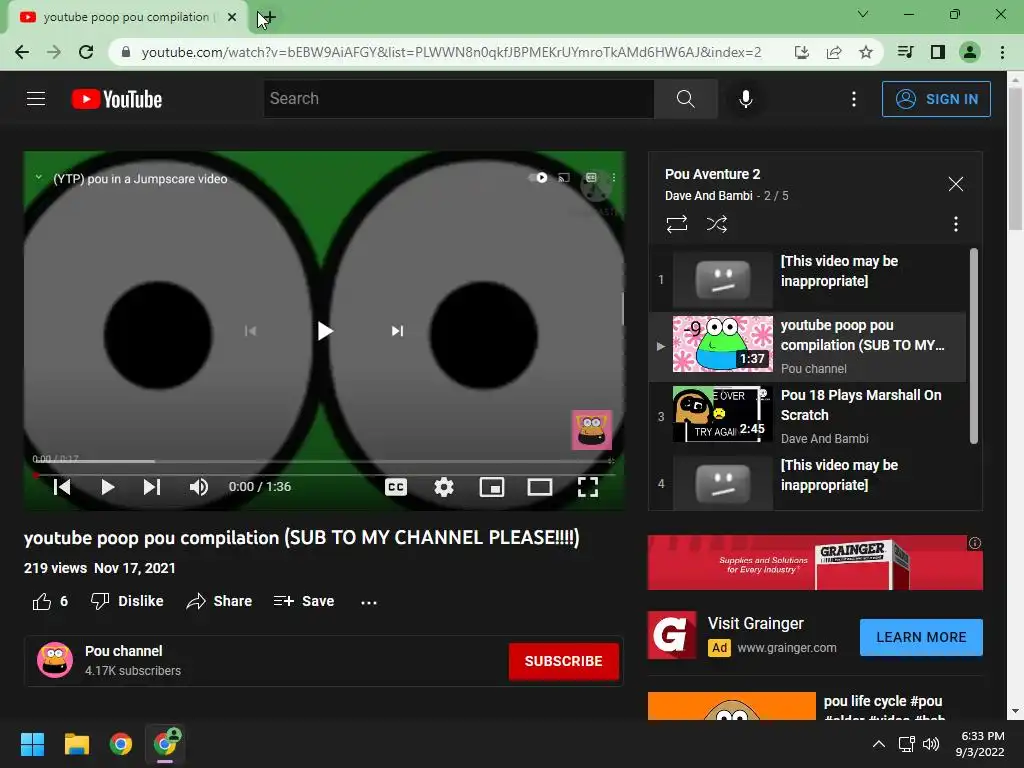Click the address bar URL

click(451, 52)
